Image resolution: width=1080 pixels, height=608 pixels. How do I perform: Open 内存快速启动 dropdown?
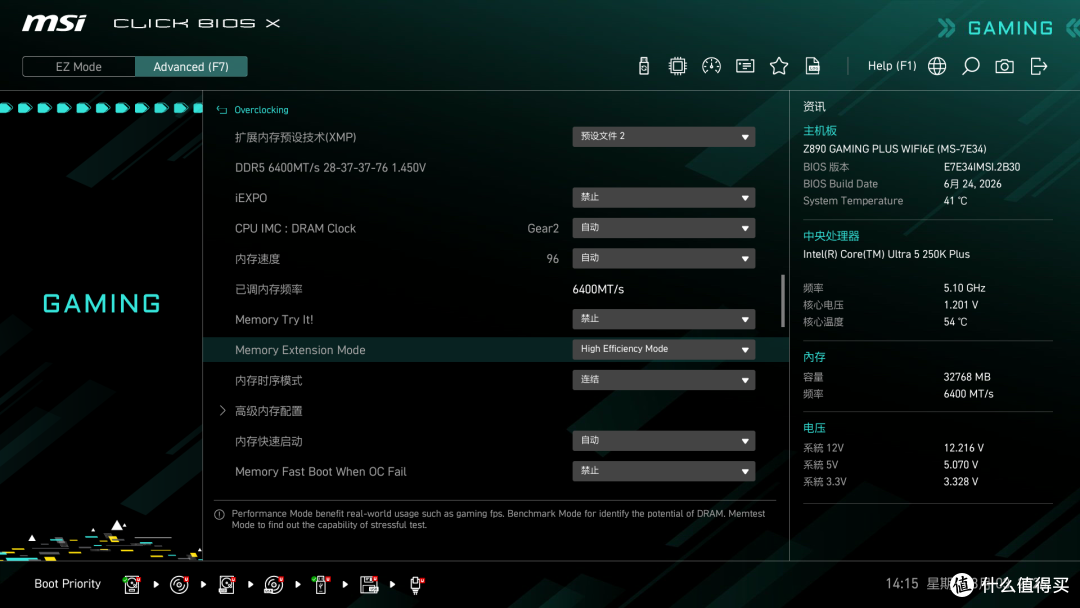tap(663, 441)
